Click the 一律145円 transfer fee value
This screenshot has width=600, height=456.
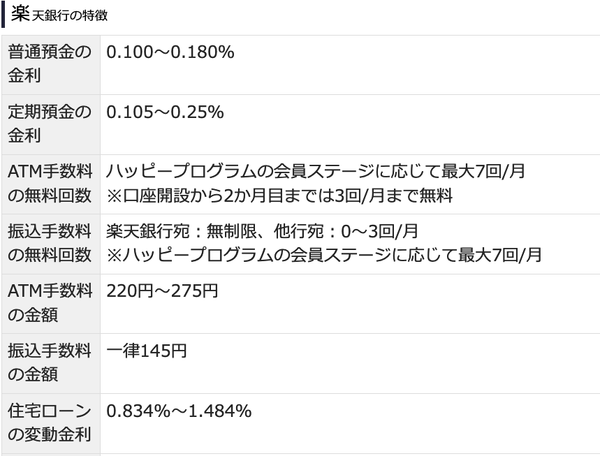pos(146,352)
